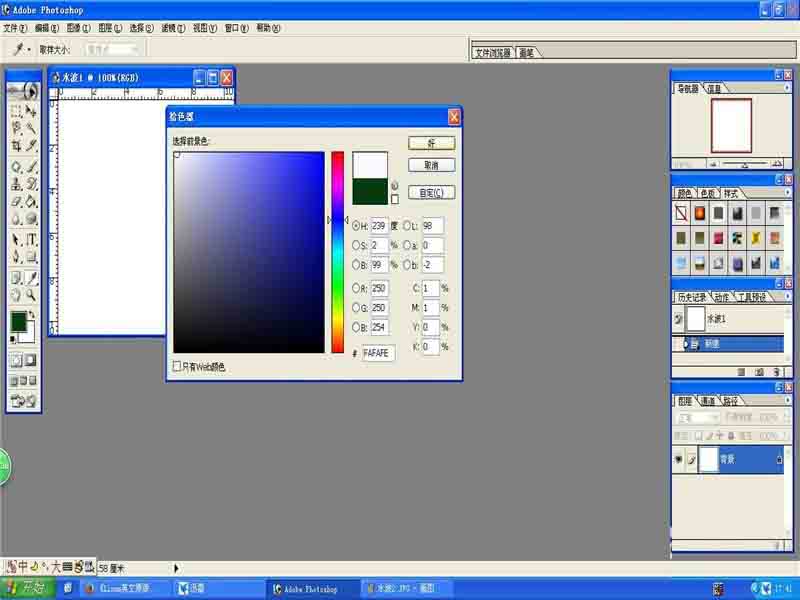This screenshot has height=600, width=800.
Task: Click Jump to ImageReady icon
Action: 23,401
